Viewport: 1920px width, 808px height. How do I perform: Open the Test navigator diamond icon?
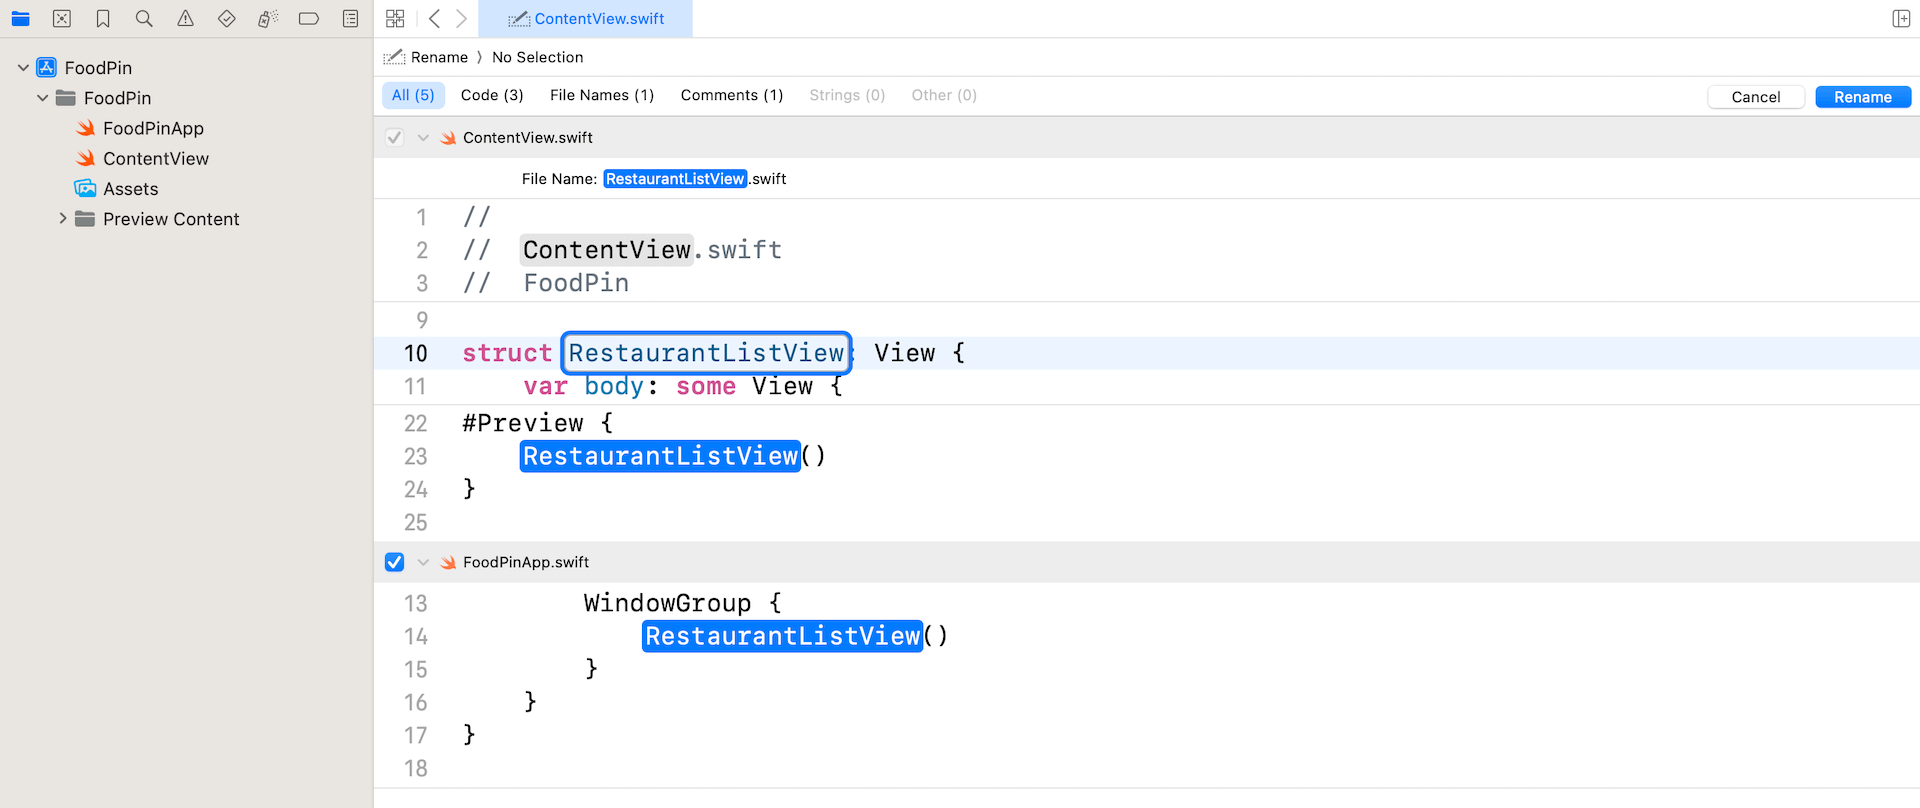pyautogui.click(x=227, y=19)
